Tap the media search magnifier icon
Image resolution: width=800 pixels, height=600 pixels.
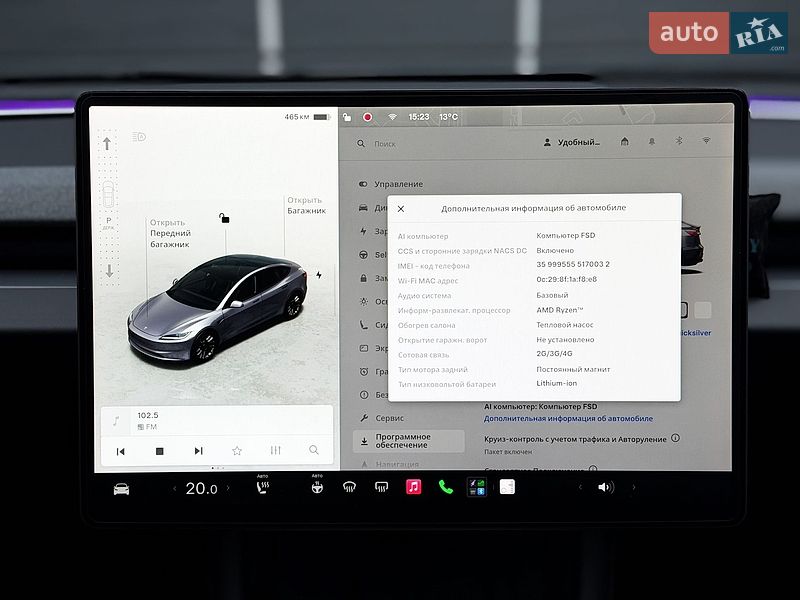314,449
